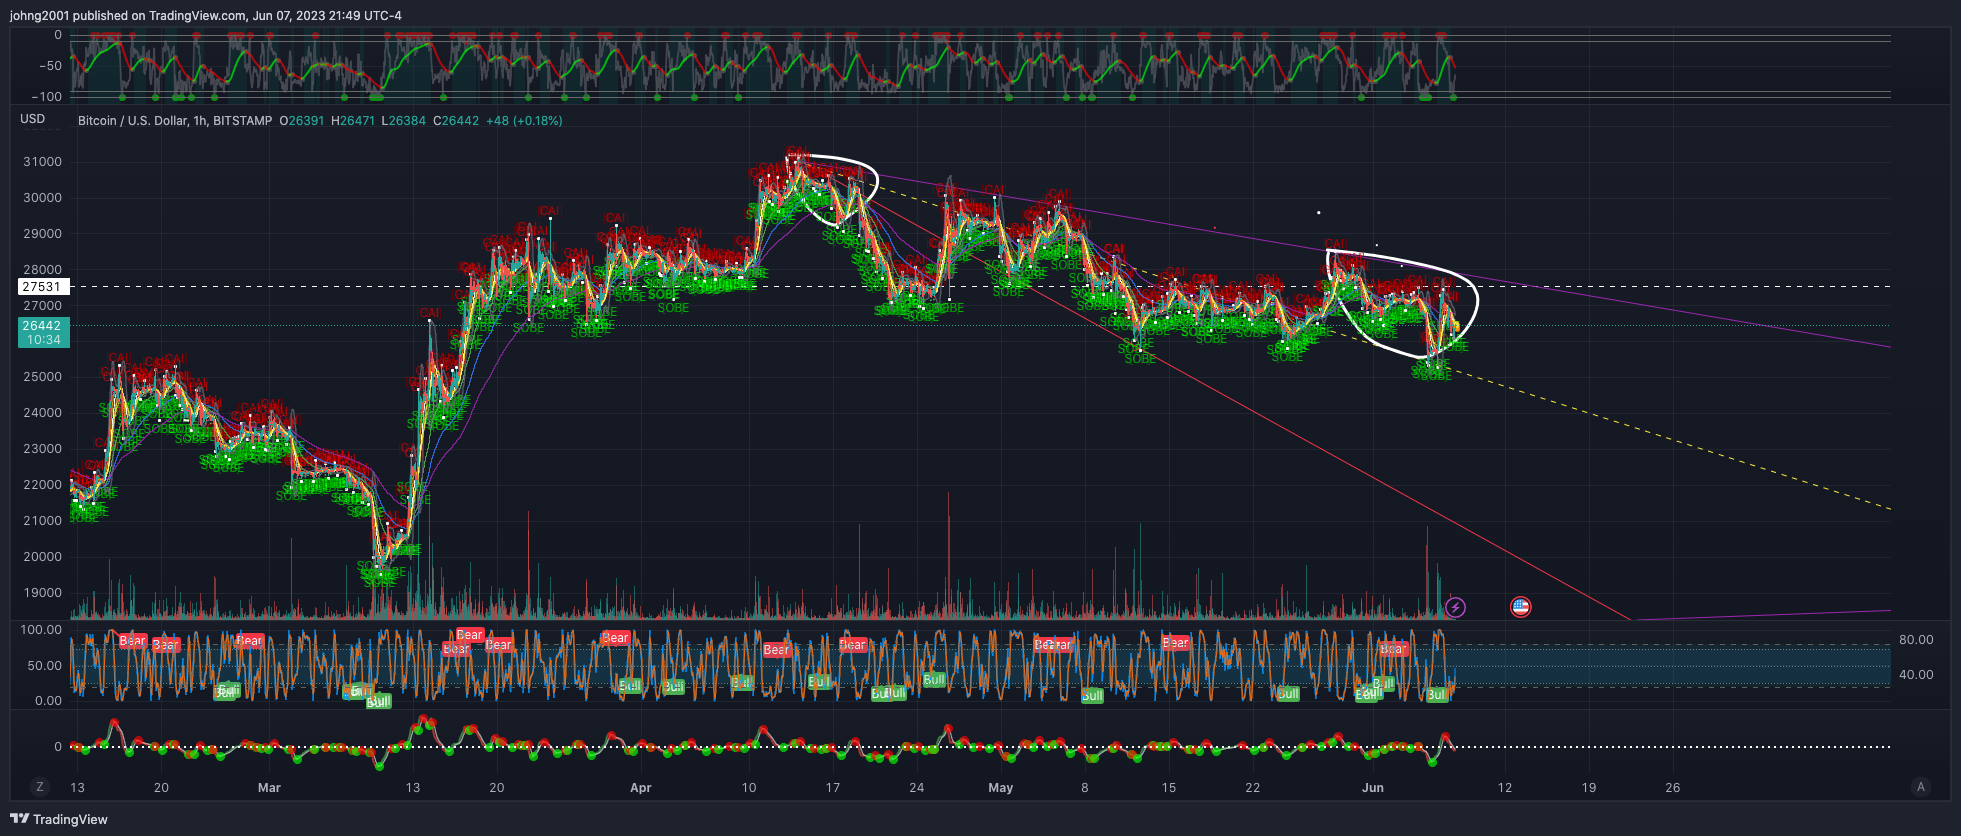The height and width of the screenshot is (836, 1961).
Task: Click the 28000 price axis label
Action: (x=42, y=270)
